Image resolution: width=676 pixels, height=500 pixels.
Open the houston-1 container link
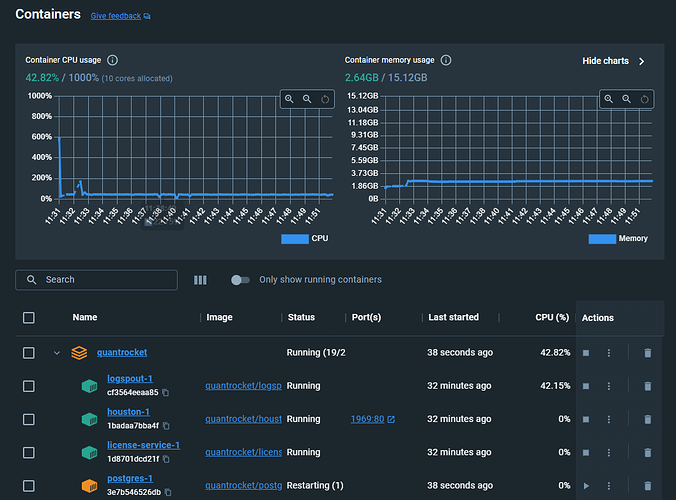pos(128,412)
